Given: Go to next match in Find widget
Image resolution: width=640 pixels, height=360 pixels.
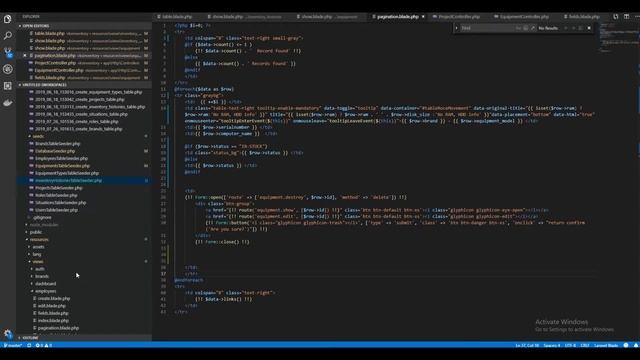Looking at the screenshot, I should (x=573, y=28).
